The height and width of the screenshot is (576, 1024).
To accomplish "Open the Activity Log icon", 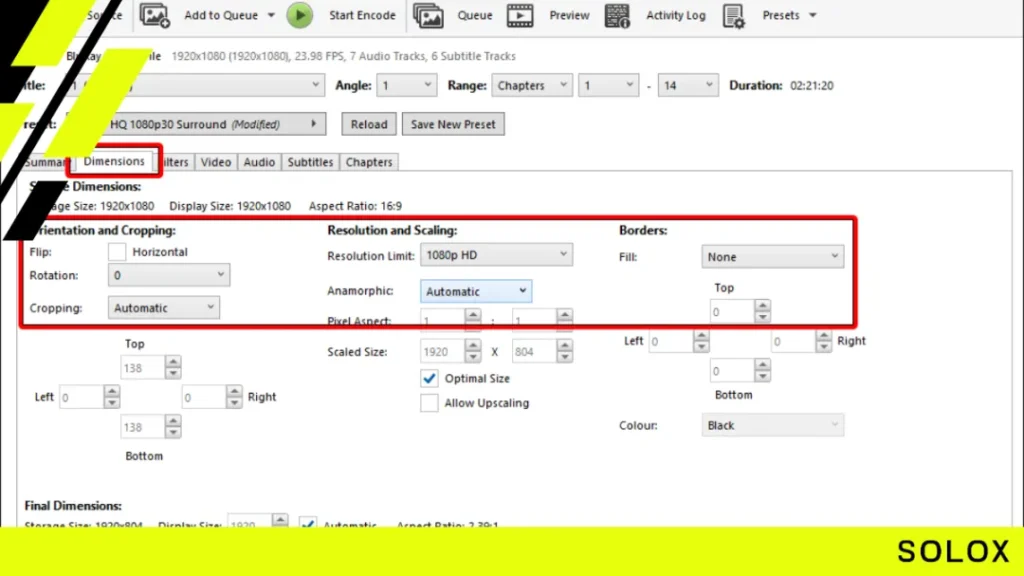I will click(617, 15).
